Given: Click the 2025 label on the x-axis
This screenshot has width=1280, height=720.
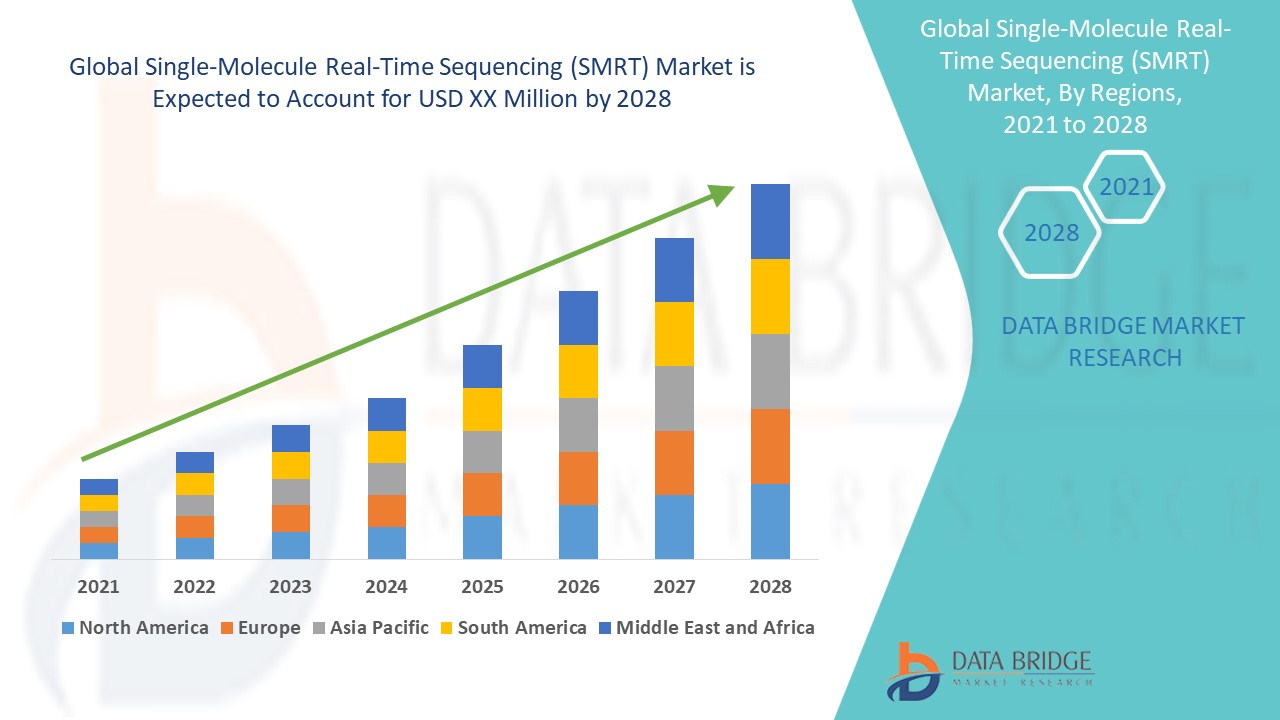Looking at the screenshot, I should (482, 587).
